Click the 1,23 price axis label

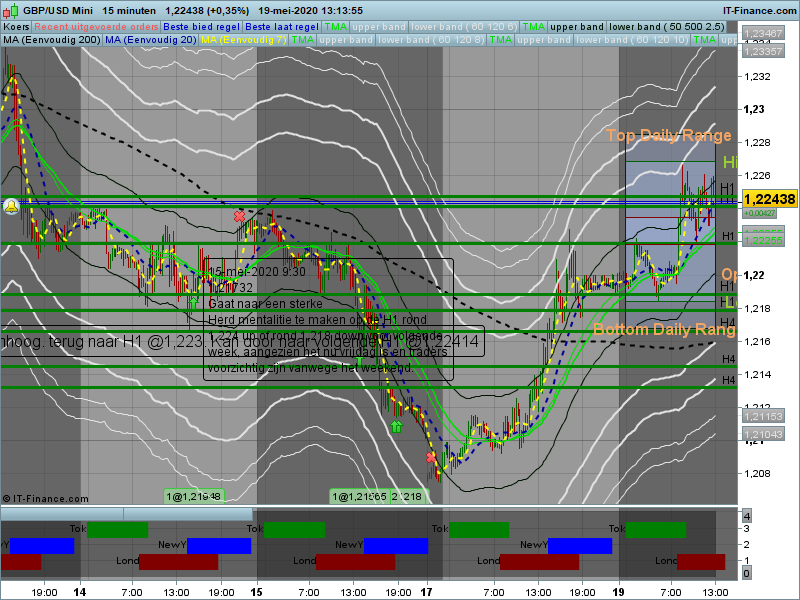click(754, 109)
